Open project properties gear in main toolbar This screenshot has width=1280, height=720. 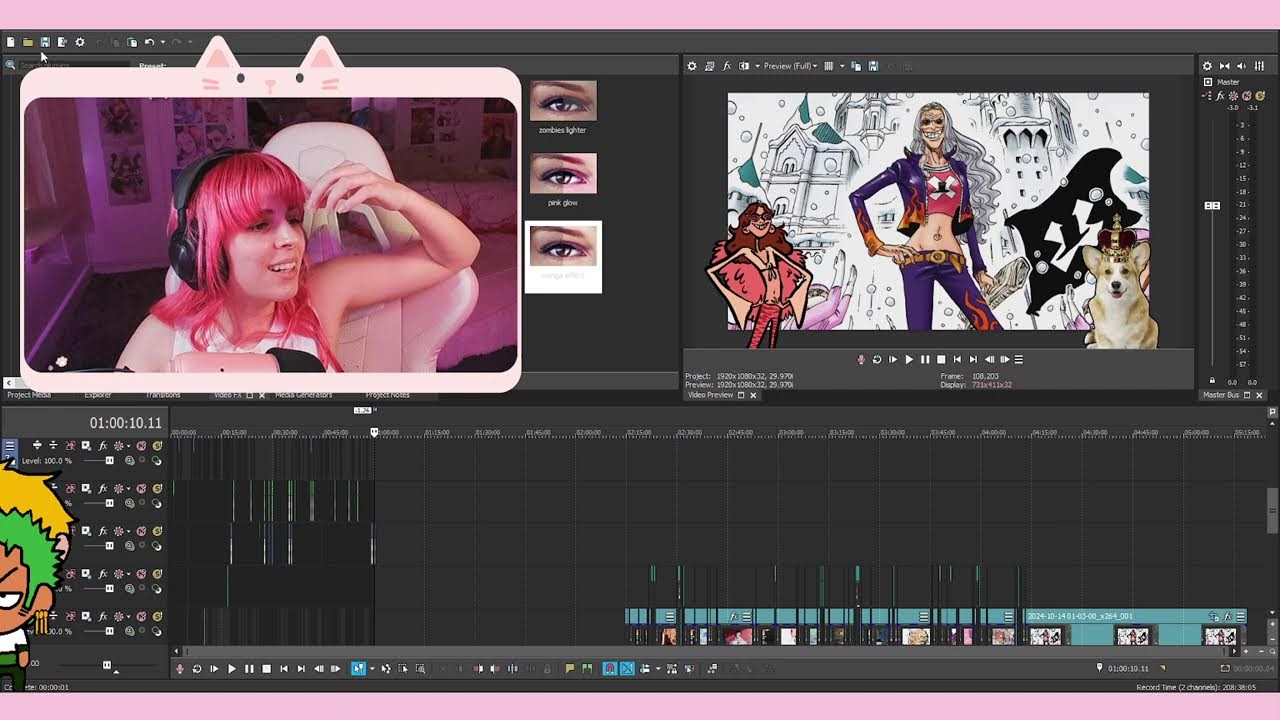click(x=80, y=42)
